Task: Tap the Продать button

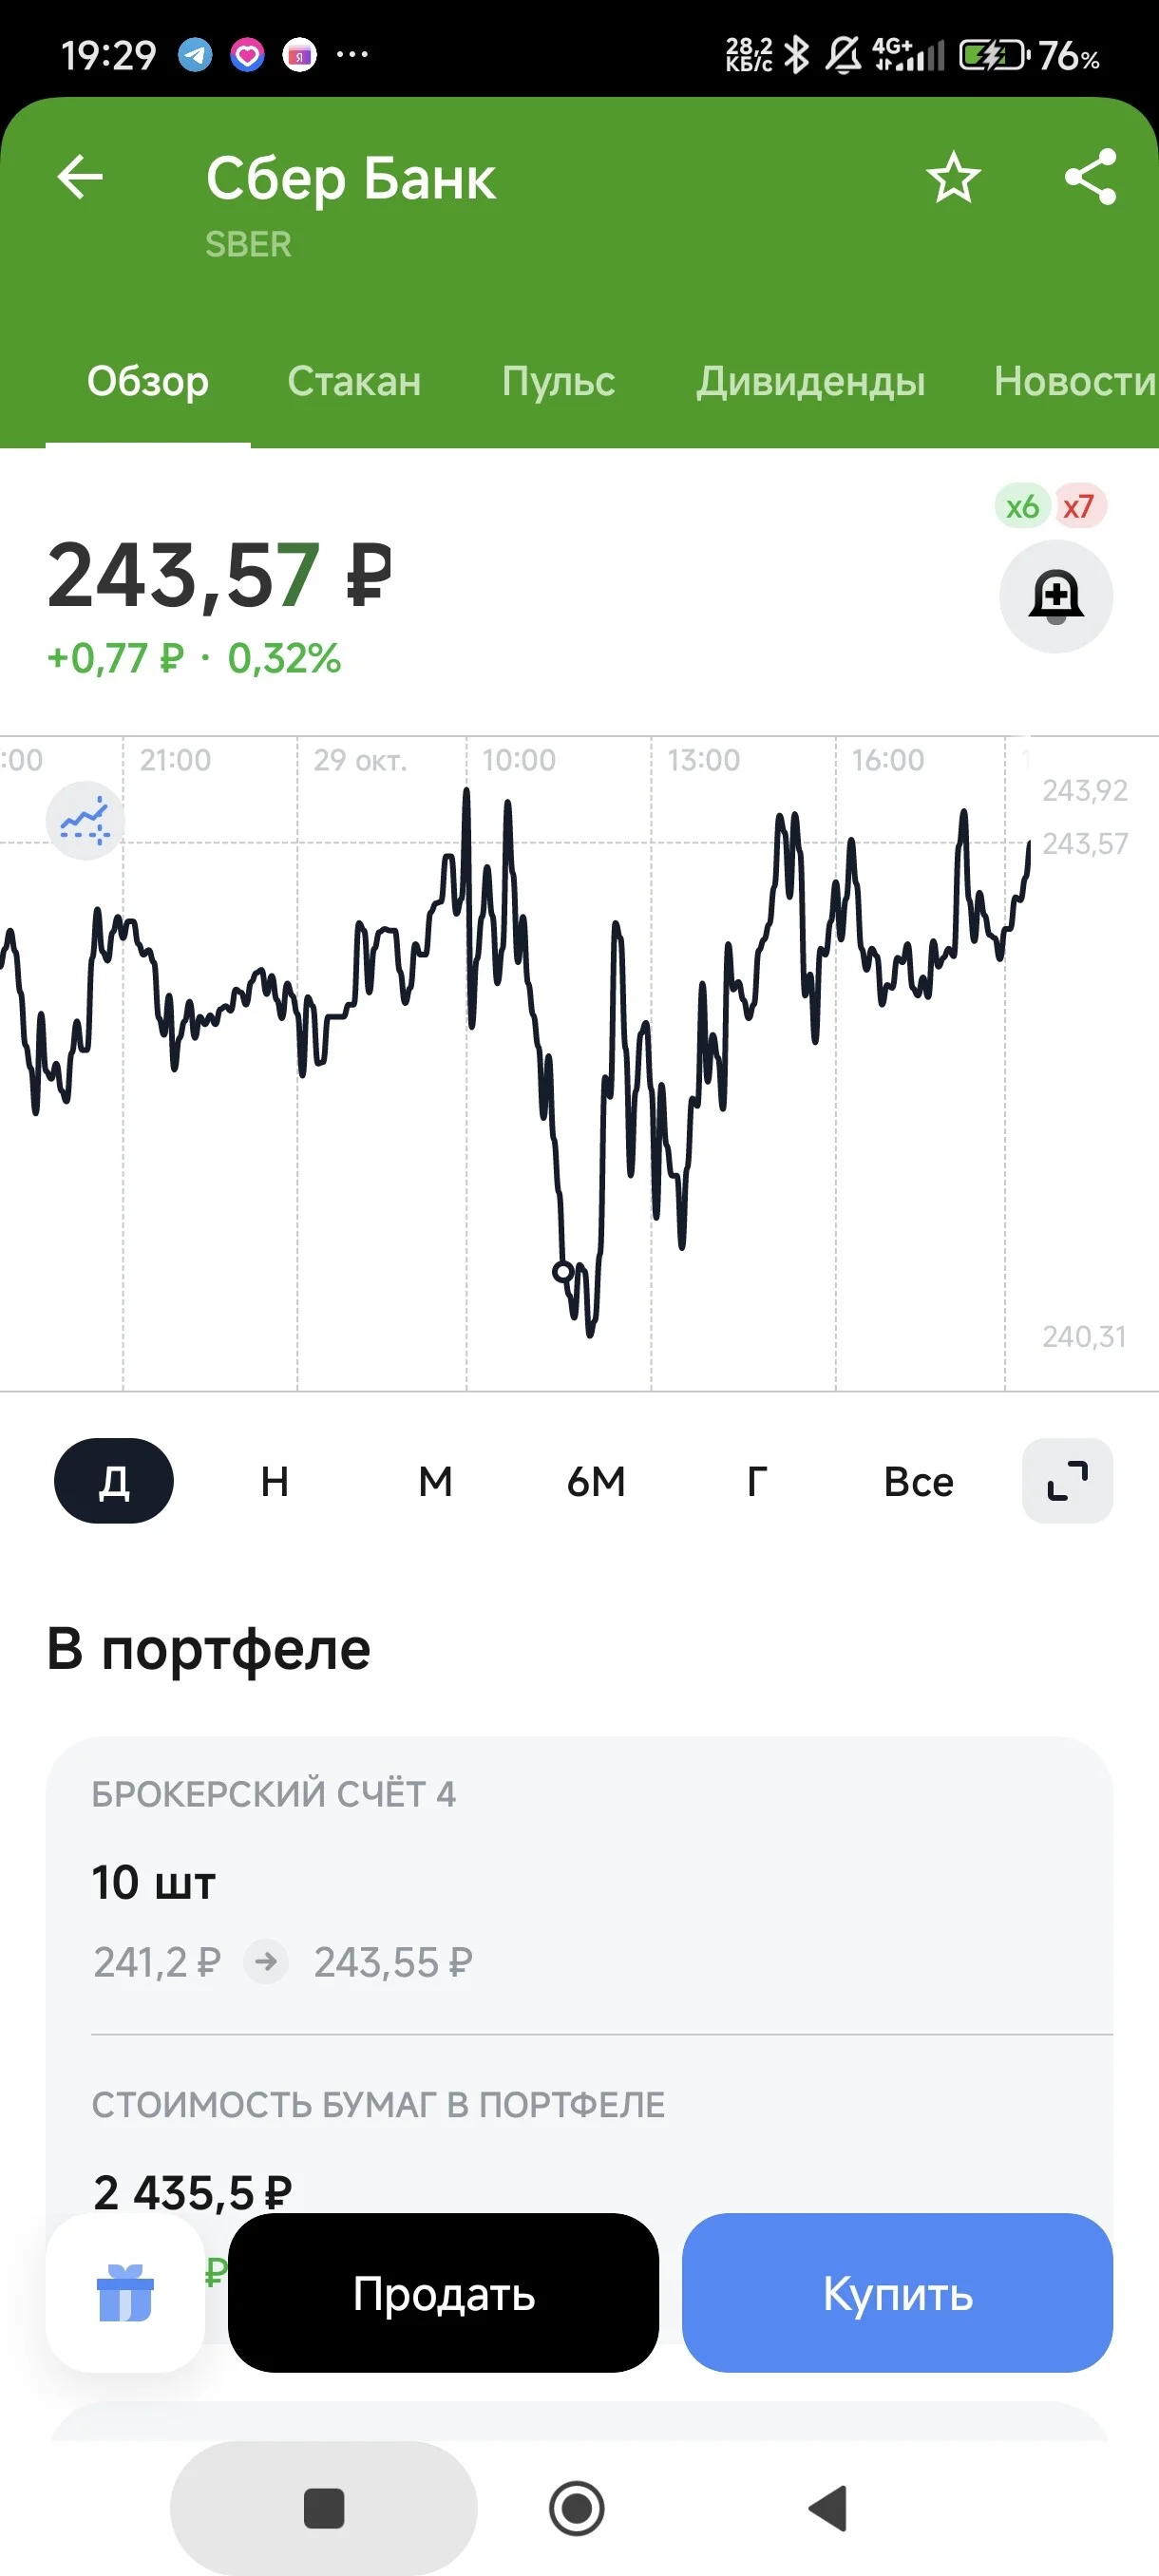Action: [x=443, y=2293]
